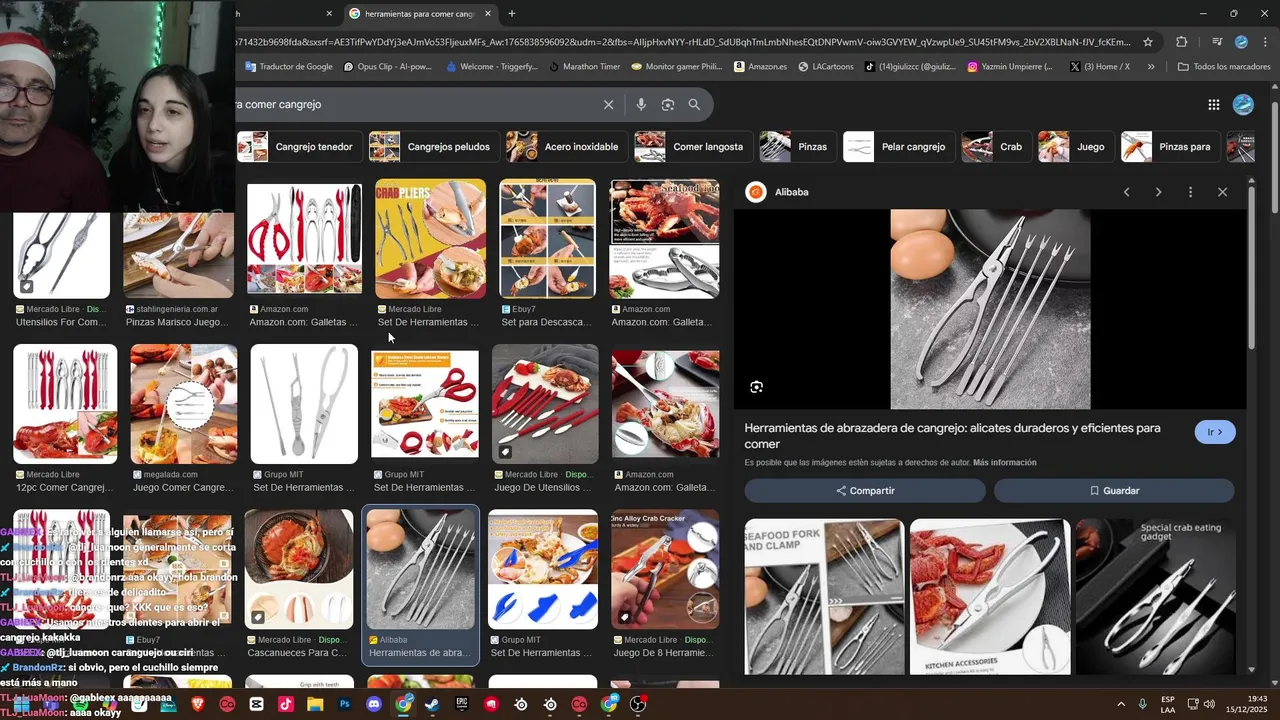Image resolution: width=1280 pixels, height=720 pixels.
Task: Open the Traductor de Google bookmark
Action: (287, 67)
